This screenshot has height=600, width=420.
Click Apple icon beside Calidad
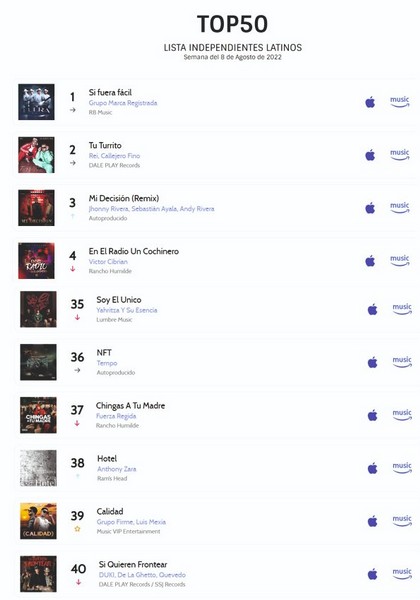pyautogui.click(x=373, y=521)
